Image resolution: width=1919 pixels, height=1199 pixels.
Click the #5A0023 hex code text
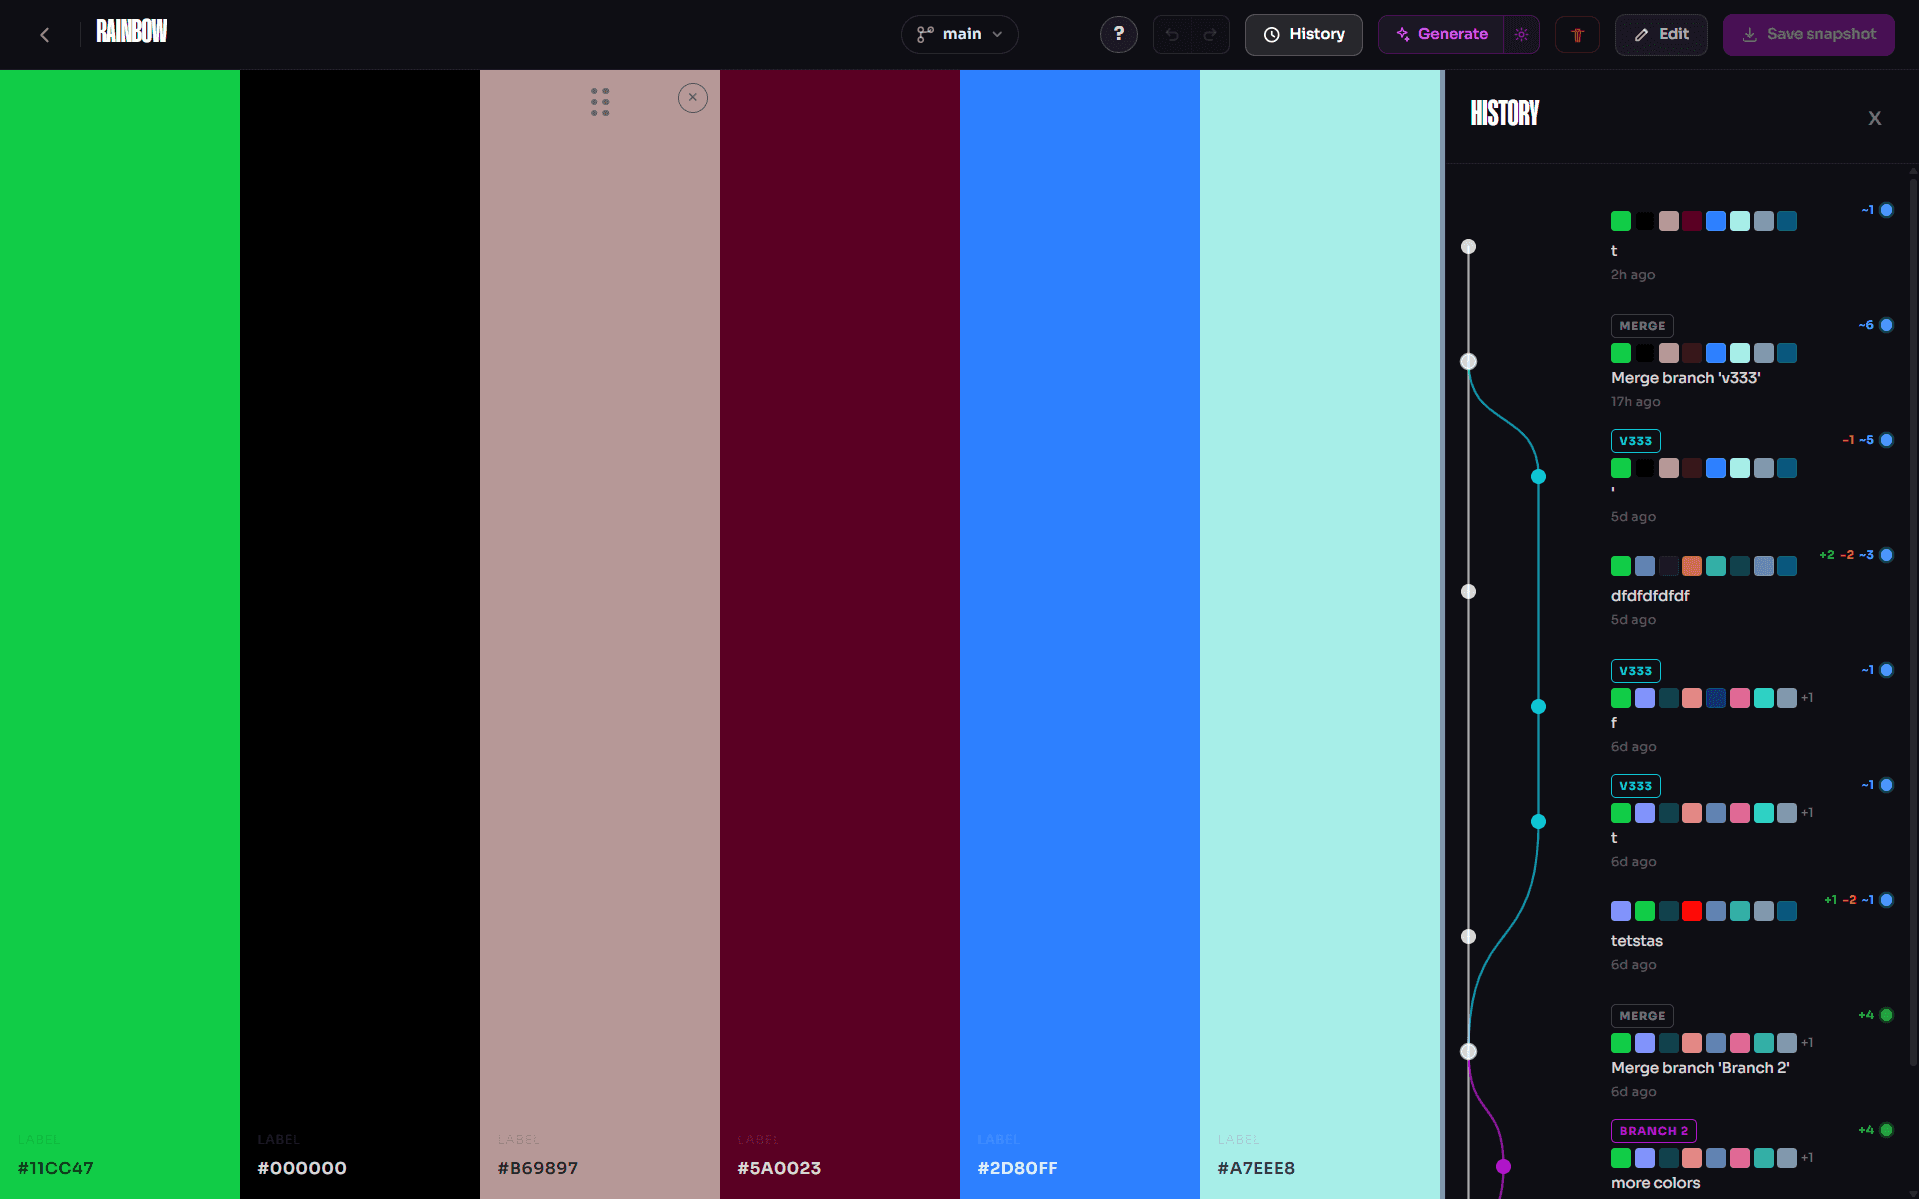pyautogui.click(x=779, y=1168)
